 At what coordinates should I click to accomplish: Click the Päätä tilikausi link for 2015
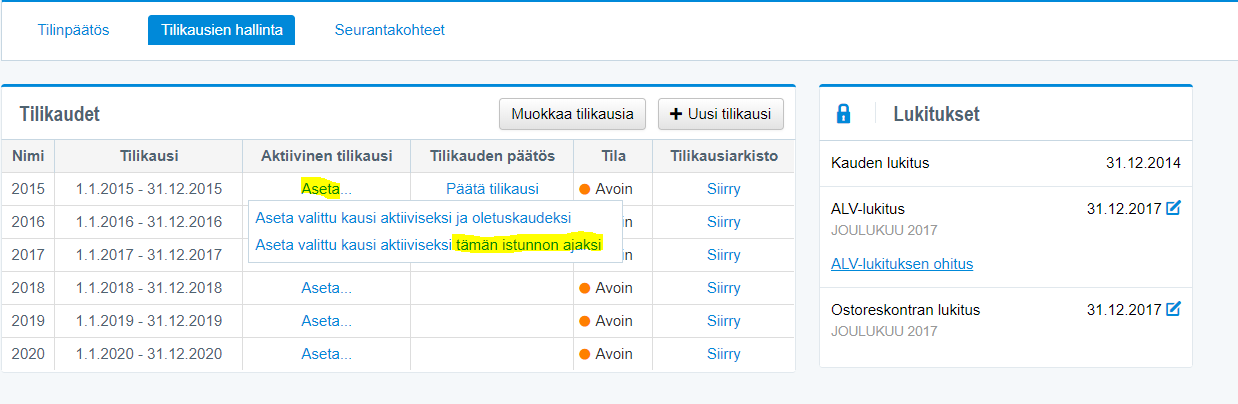click(492, 189)
